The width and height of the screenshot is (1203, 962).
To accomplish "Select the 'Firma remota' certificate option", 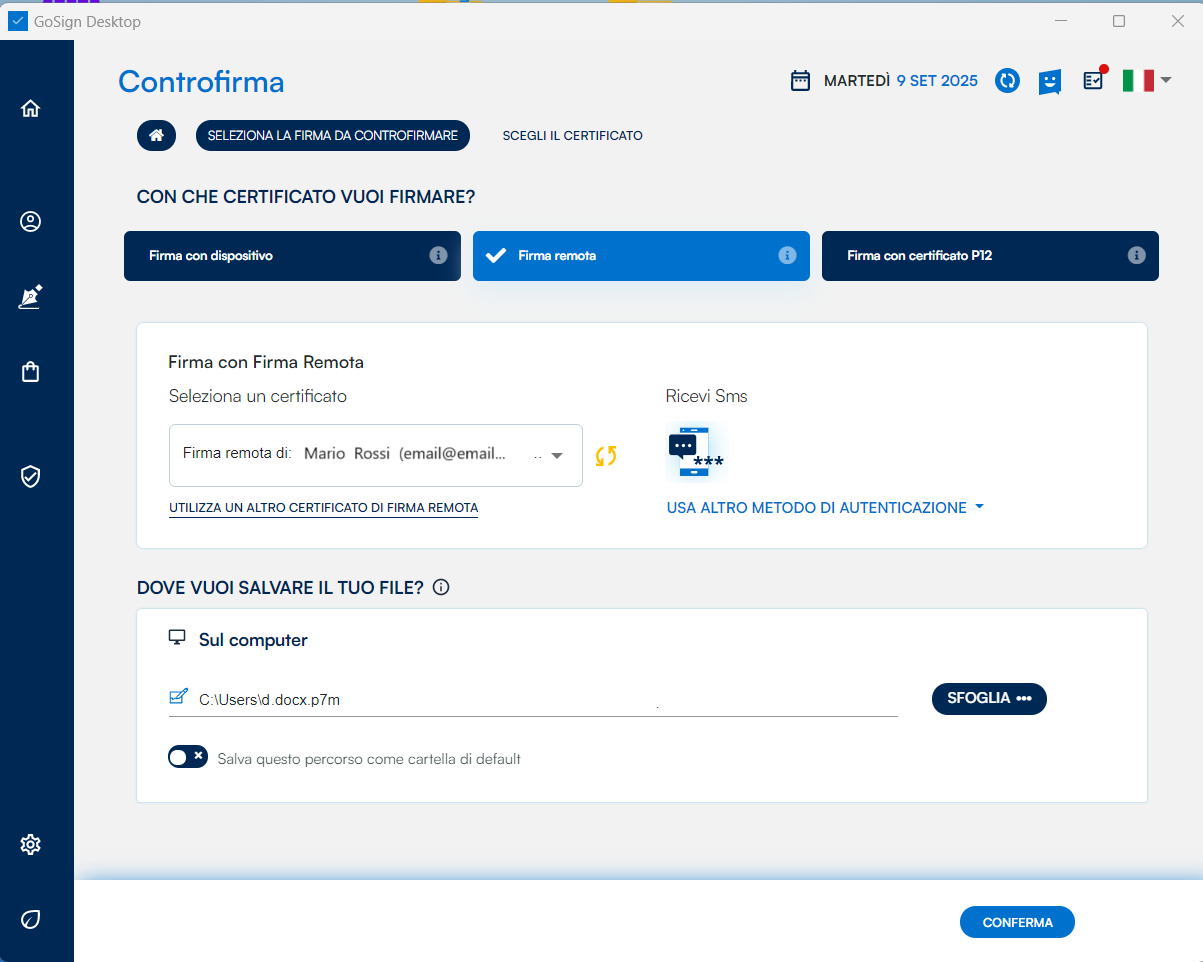I will tap(641, 256).
